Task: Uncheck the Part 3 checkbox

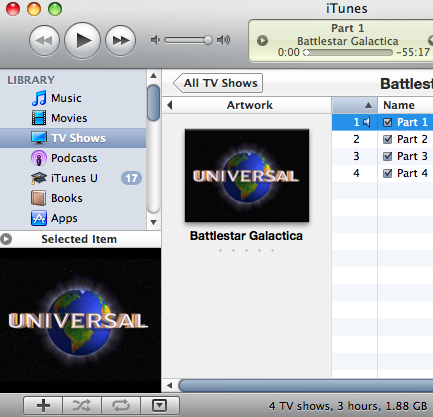Action: pos(387,156)
